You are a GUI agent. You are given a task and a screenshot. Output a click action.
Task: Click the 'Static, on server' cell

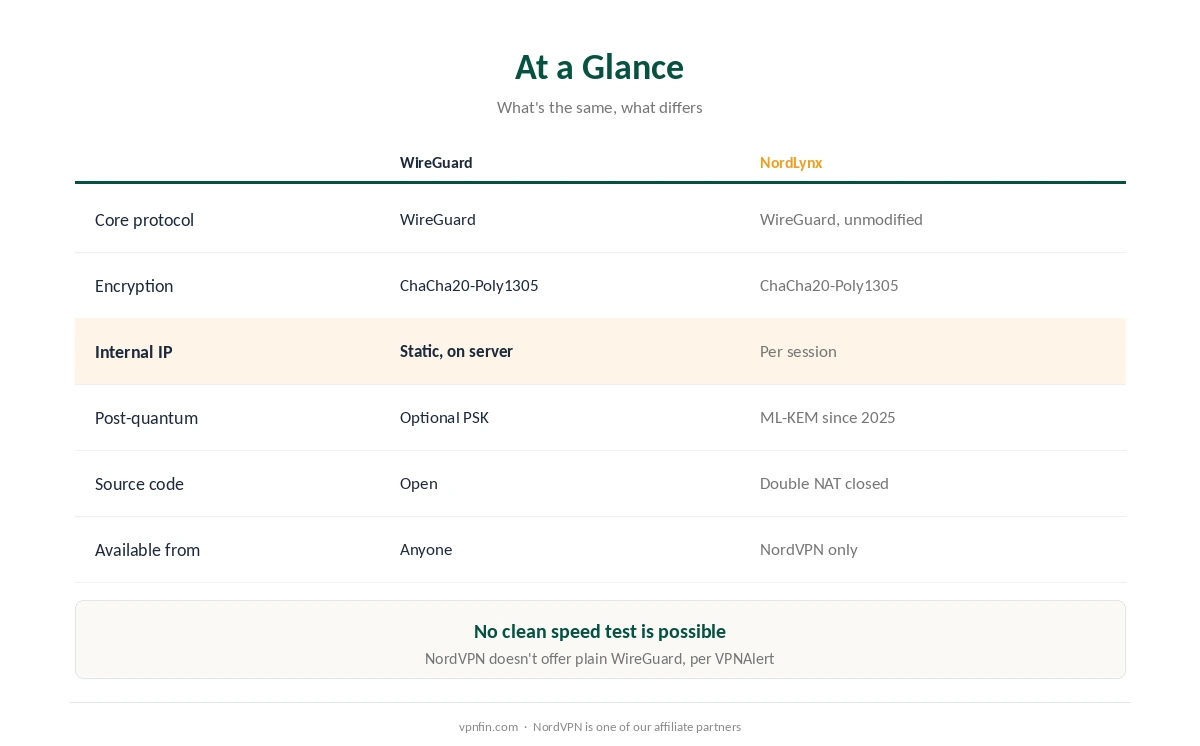click(456, 351)
